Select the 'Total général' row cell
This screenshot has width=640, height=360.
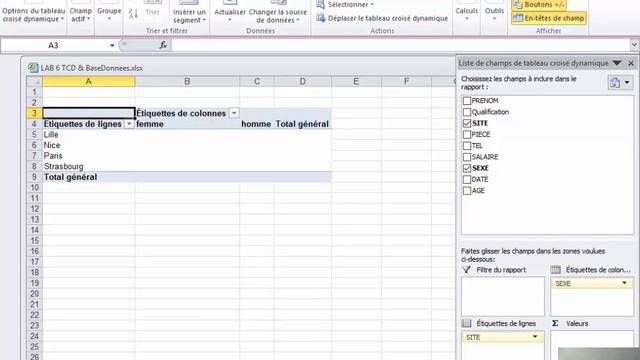coord(89,177)
